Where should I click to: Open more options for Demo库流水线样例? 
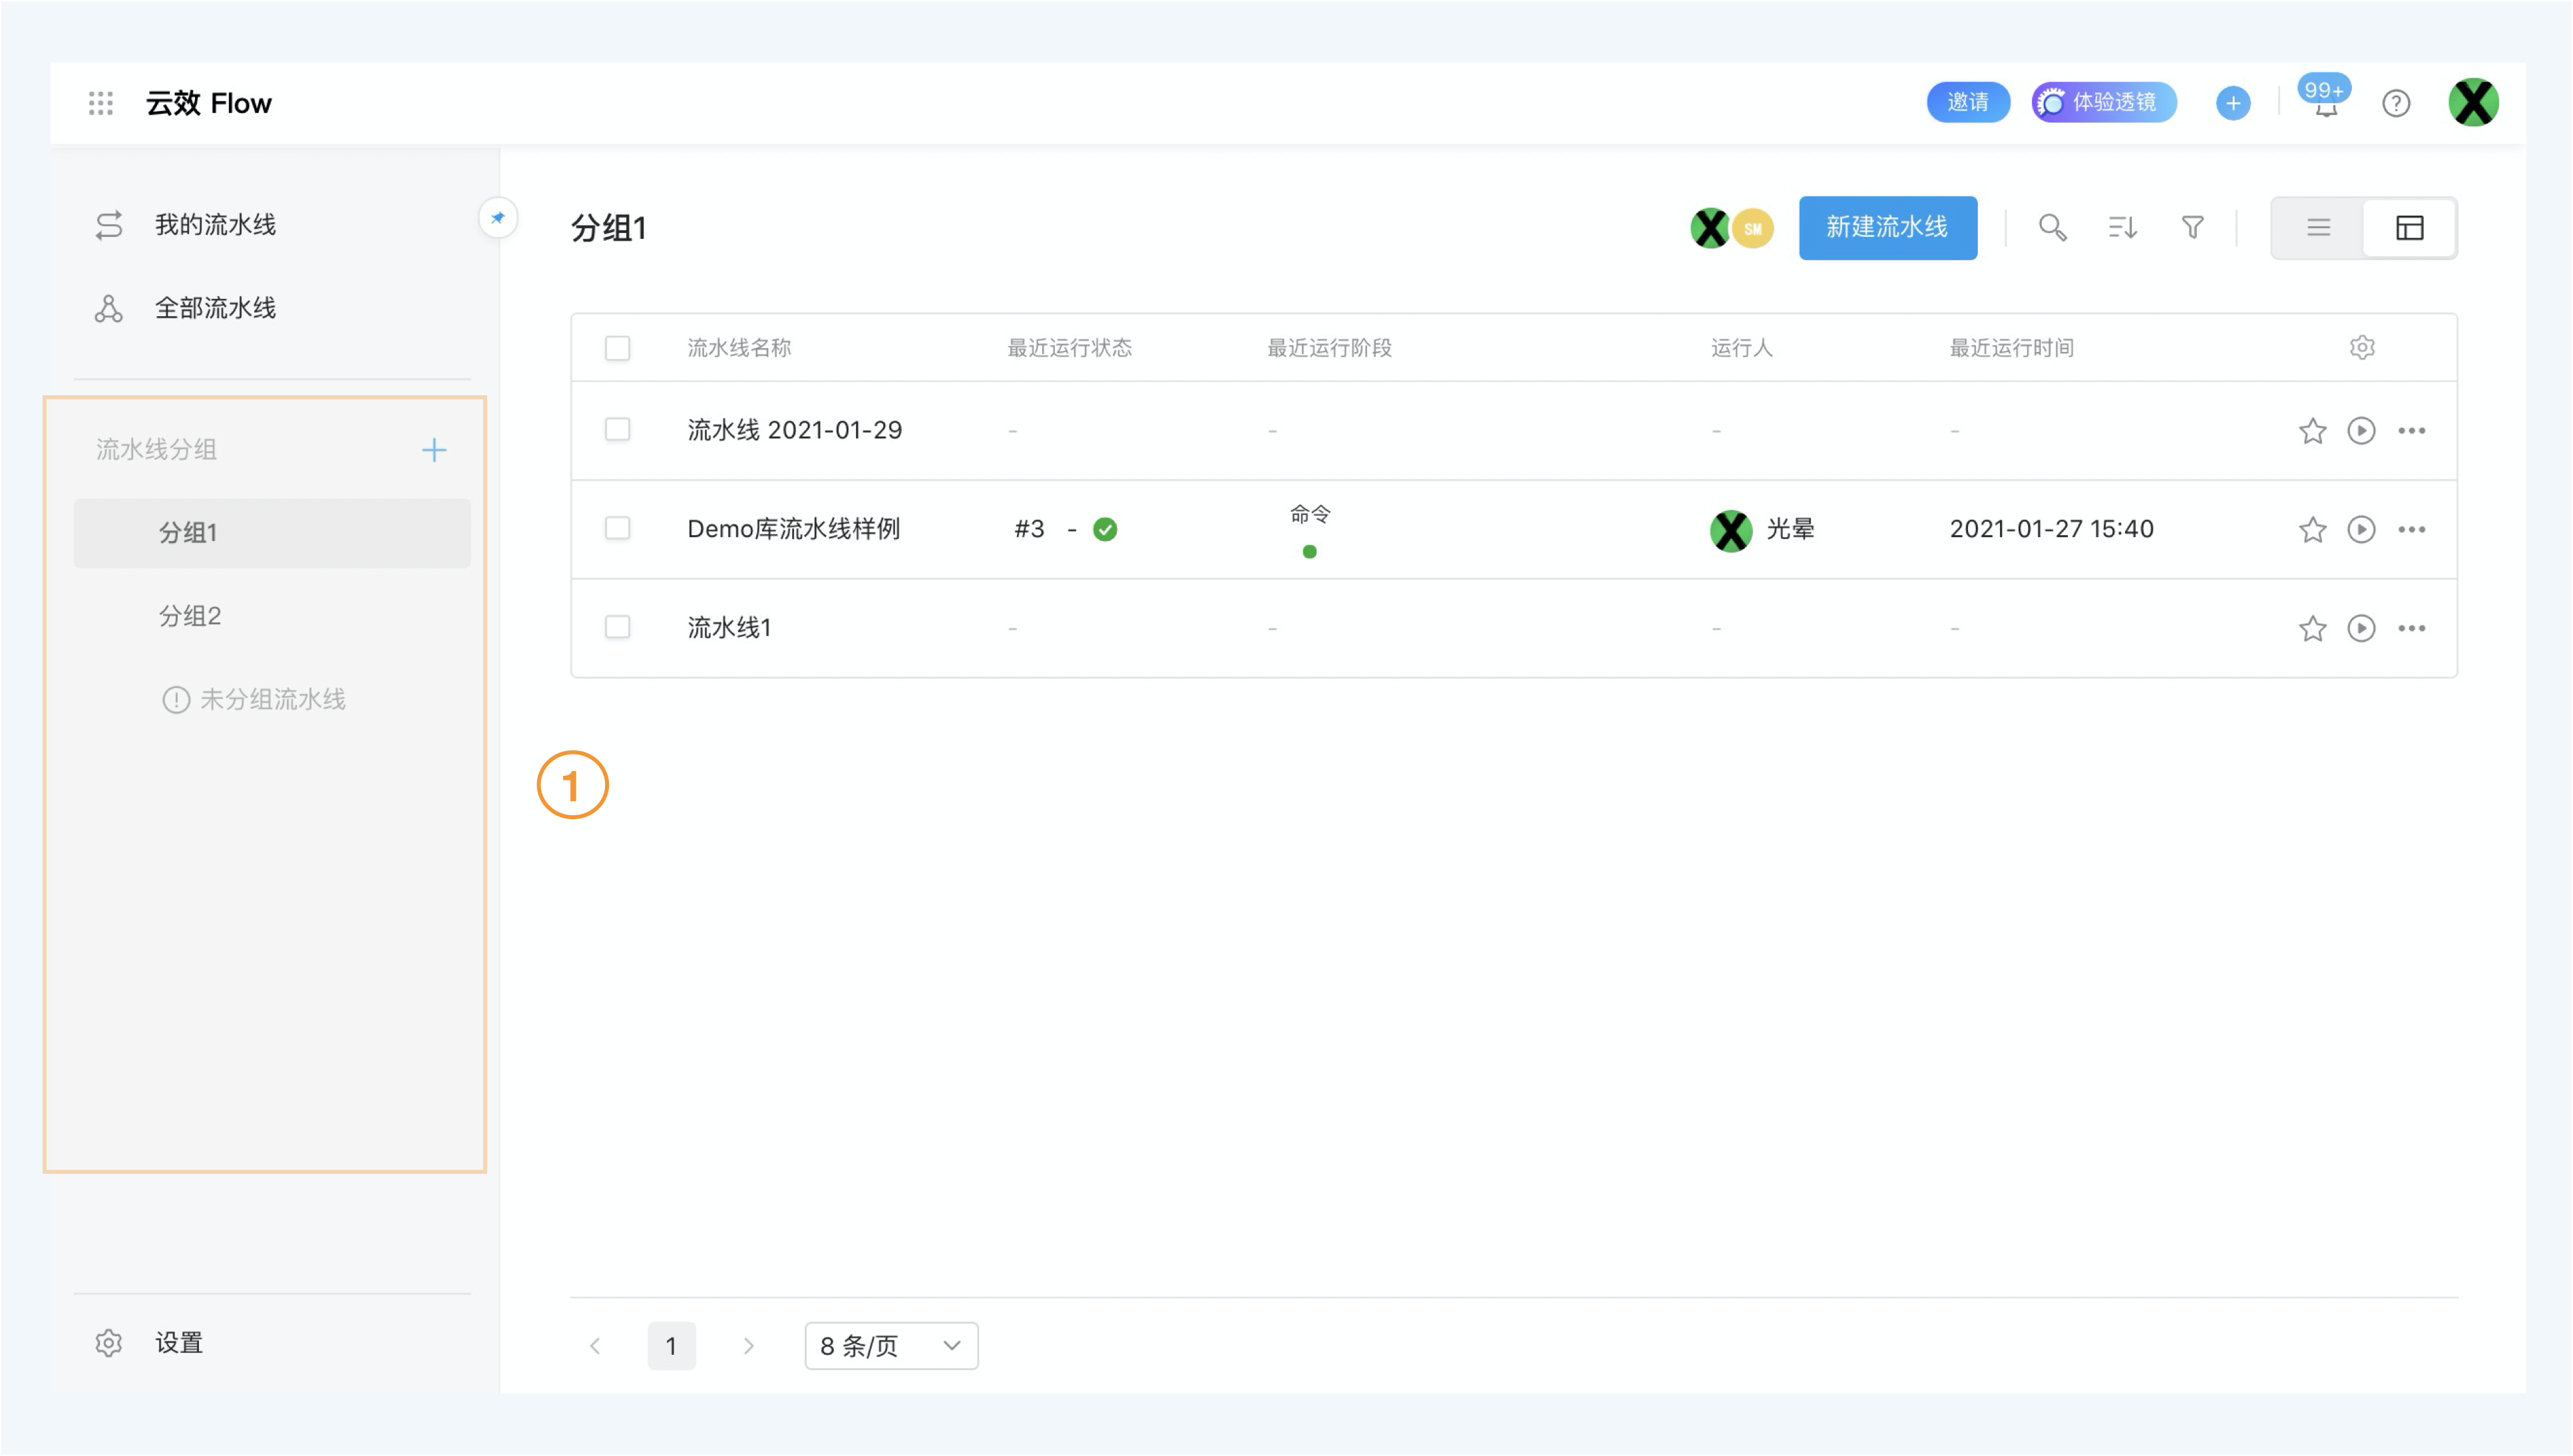coord(2411,529)
